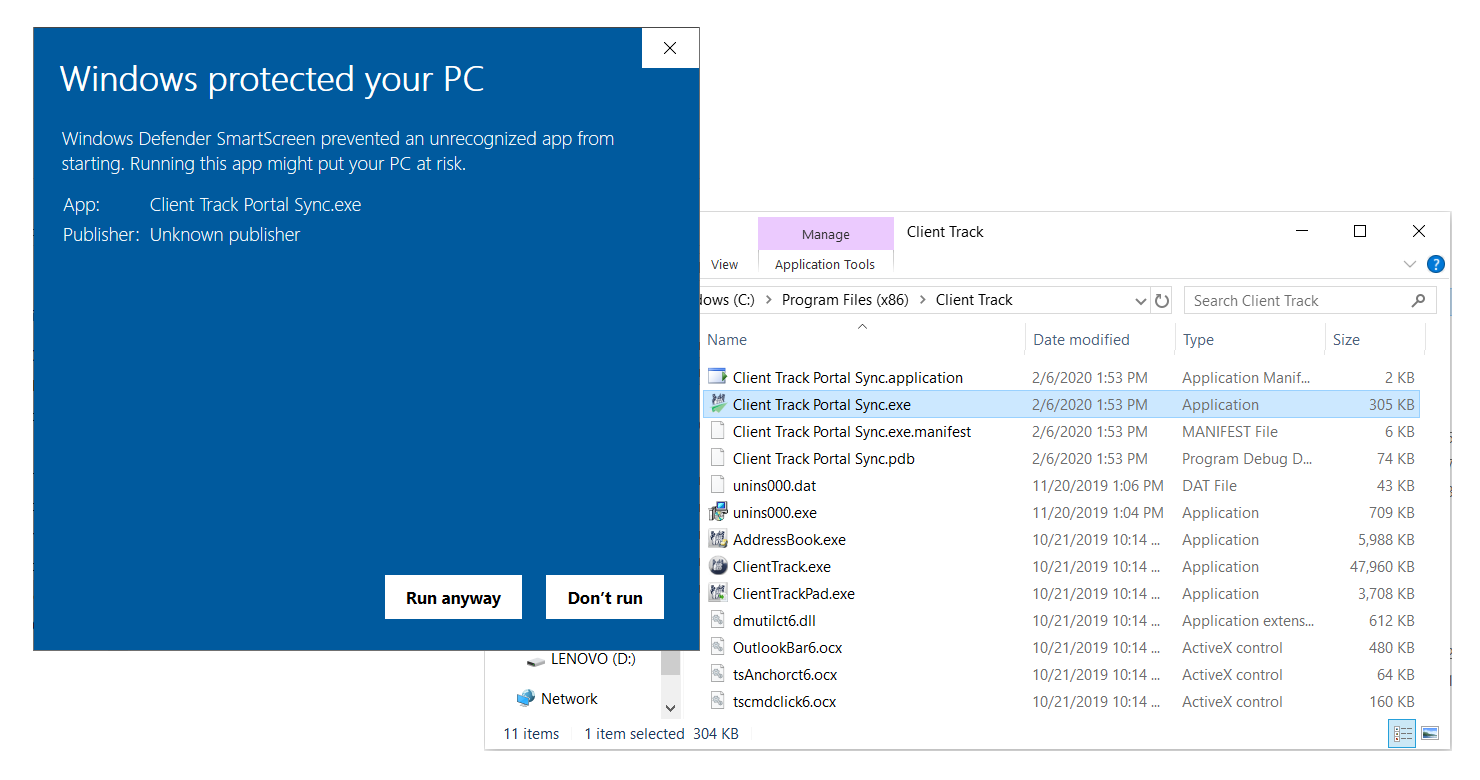
Task: Click the AddressBook.exe icon
Action: point(717,539)
